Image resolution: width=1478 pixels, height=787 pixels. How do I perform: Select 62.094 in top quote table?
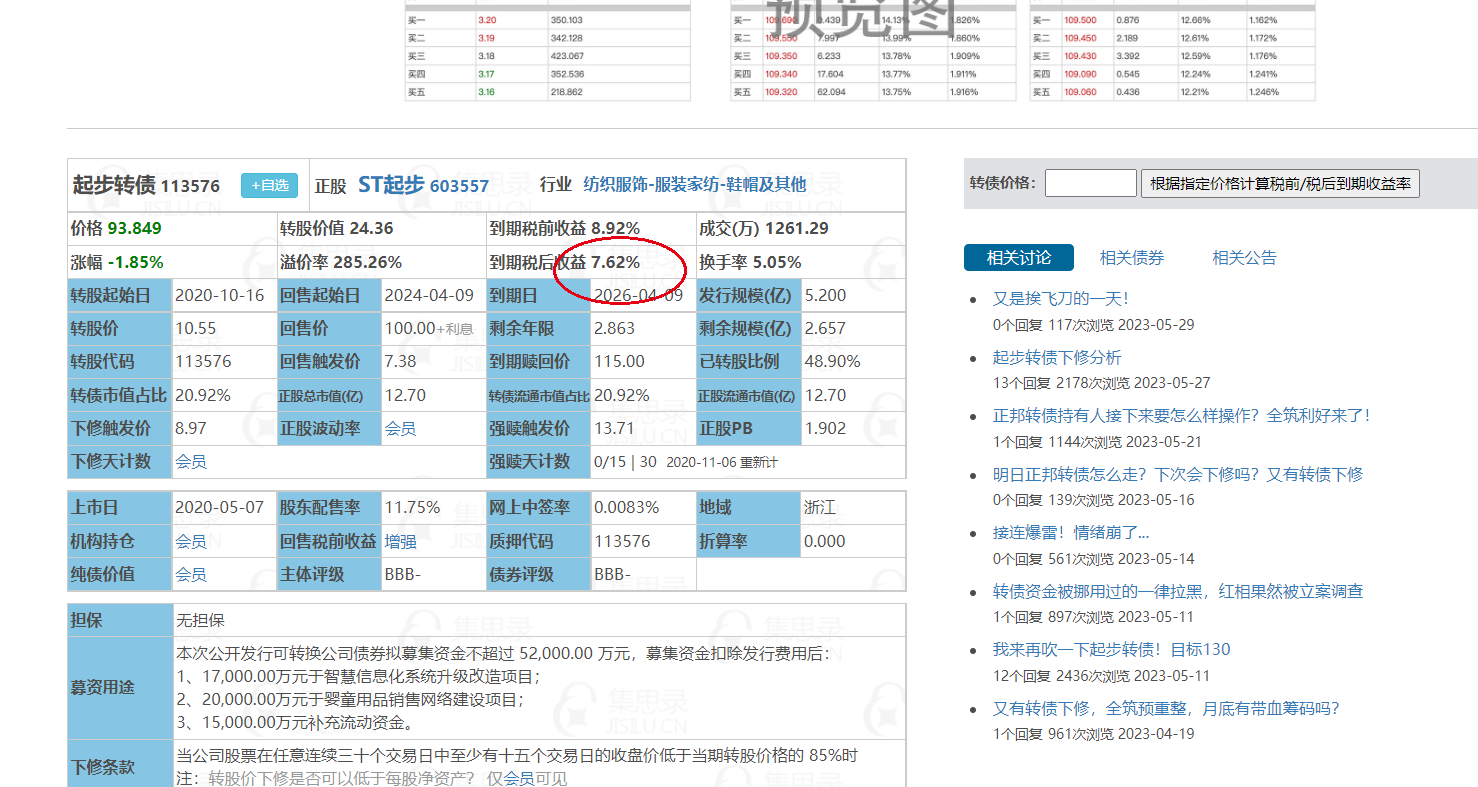coord(830,91)
